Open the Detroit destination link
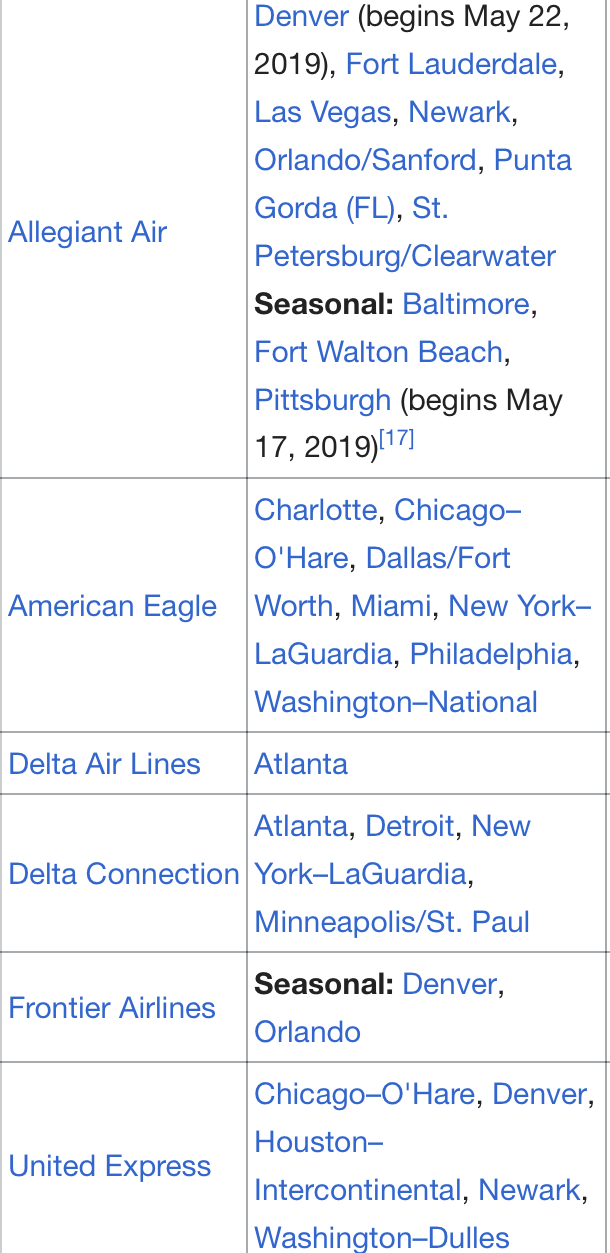 point(410,826)
